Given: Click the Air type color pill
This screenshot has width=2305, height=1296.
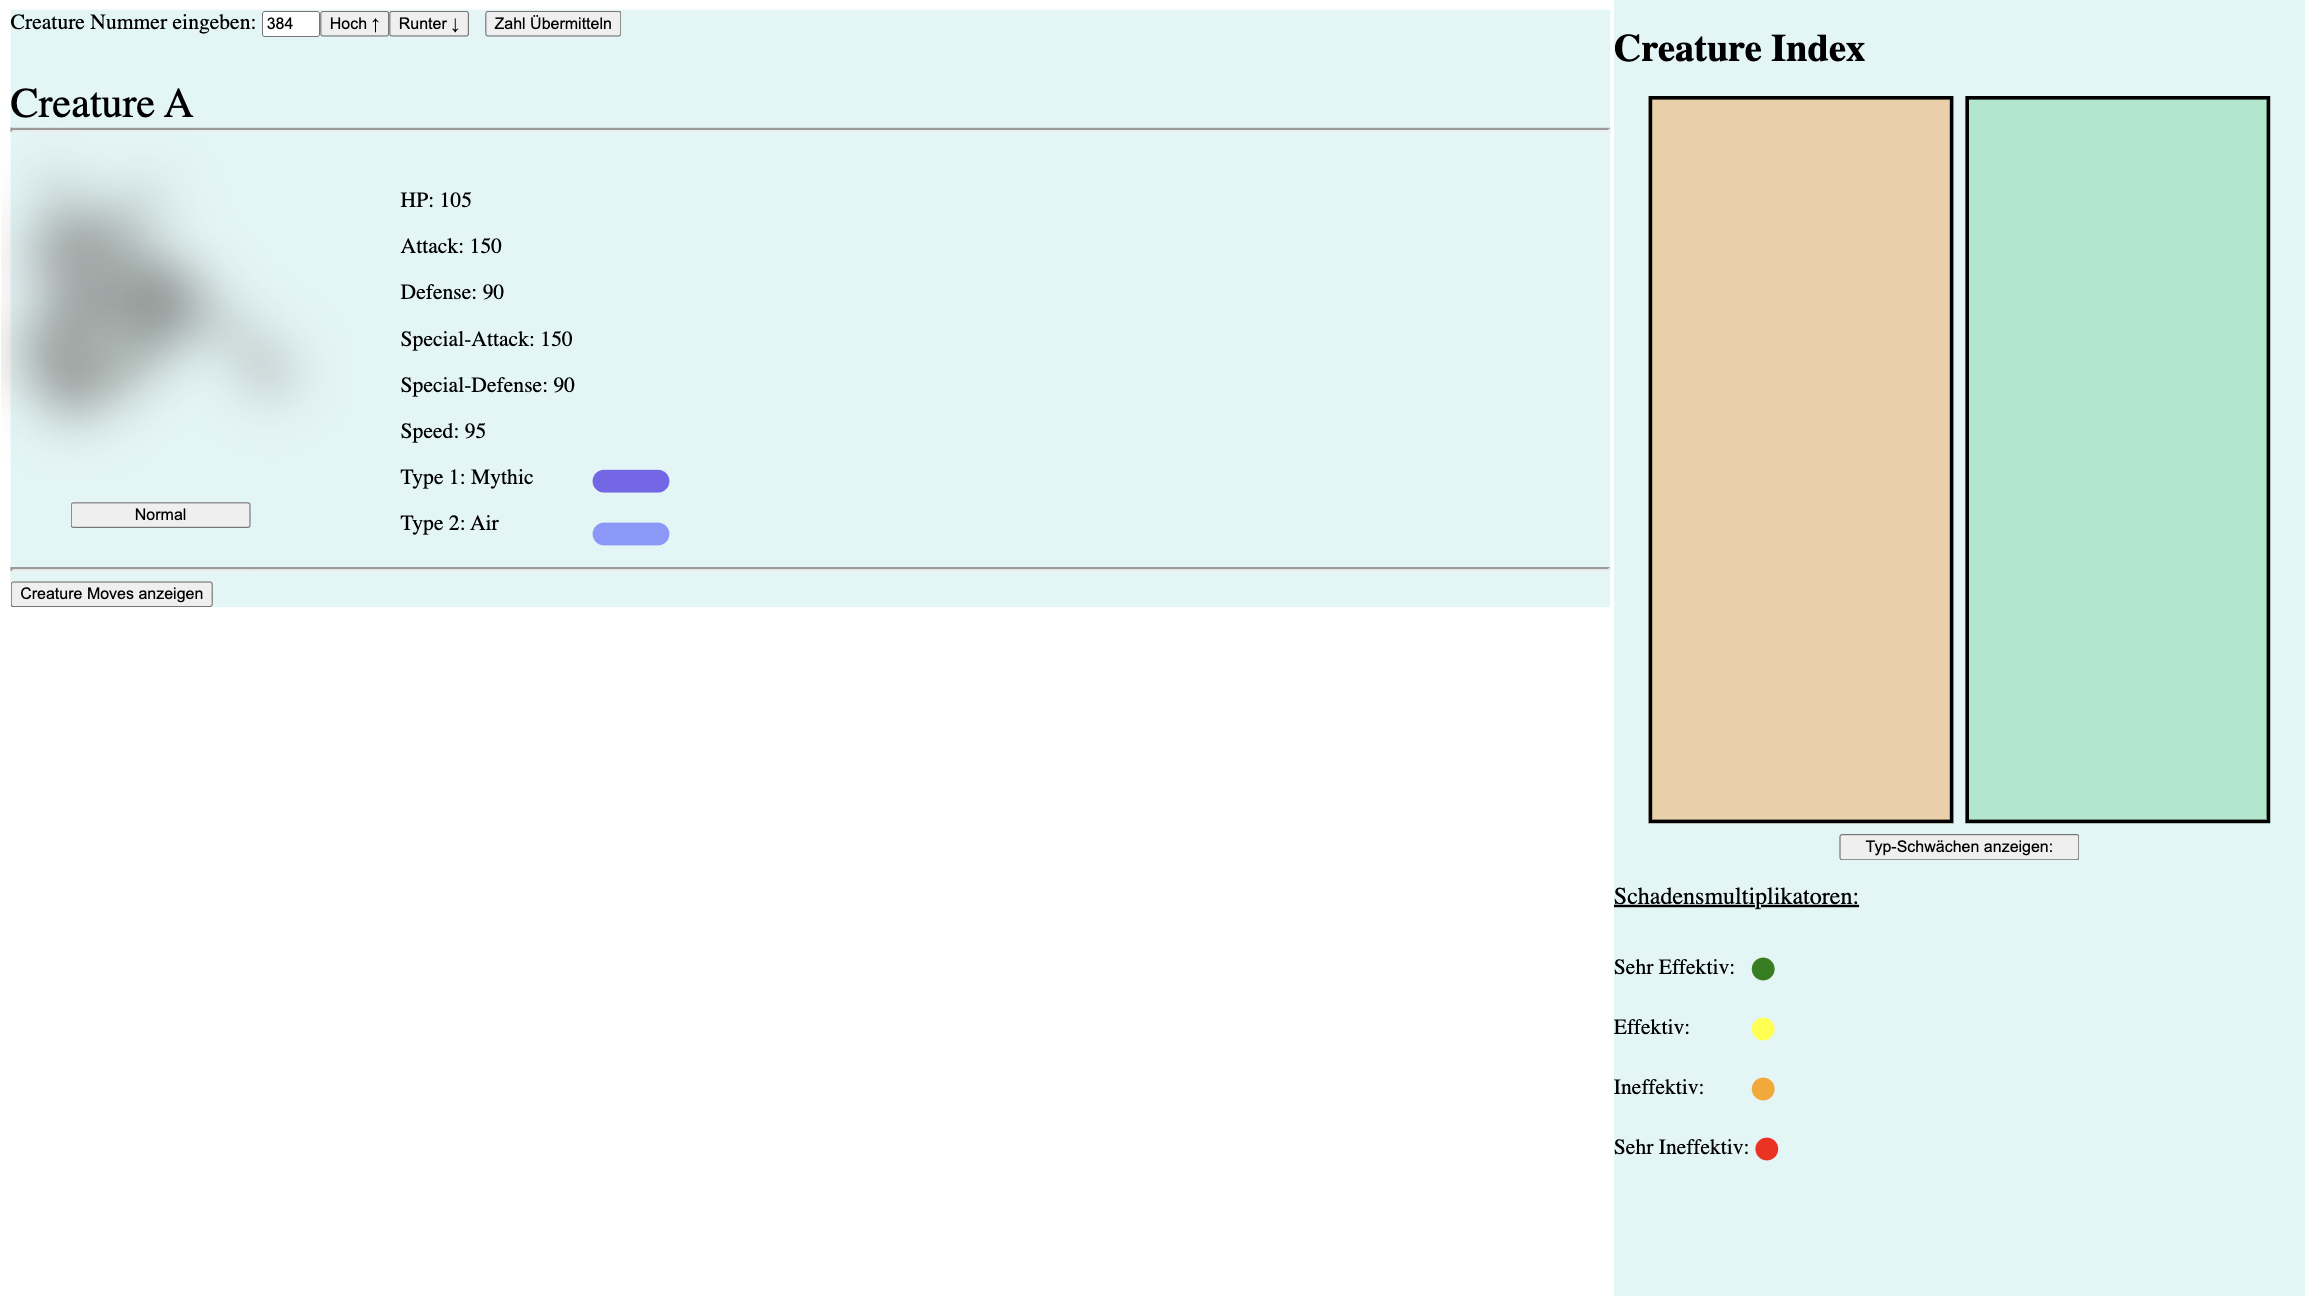Looking at the screenshot, I should click(x=631, y=534).
